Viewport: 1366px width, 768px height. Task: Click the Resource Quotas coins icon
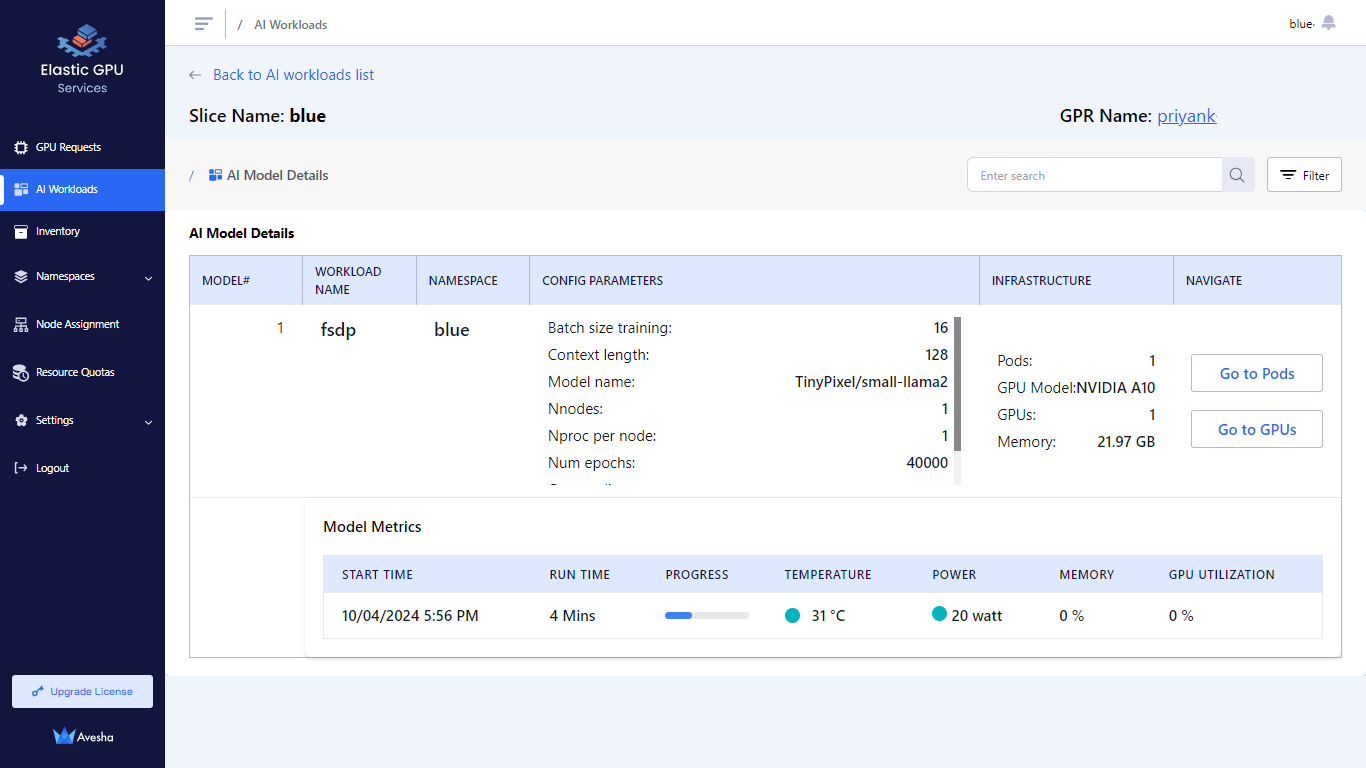[x=21, y=373]
